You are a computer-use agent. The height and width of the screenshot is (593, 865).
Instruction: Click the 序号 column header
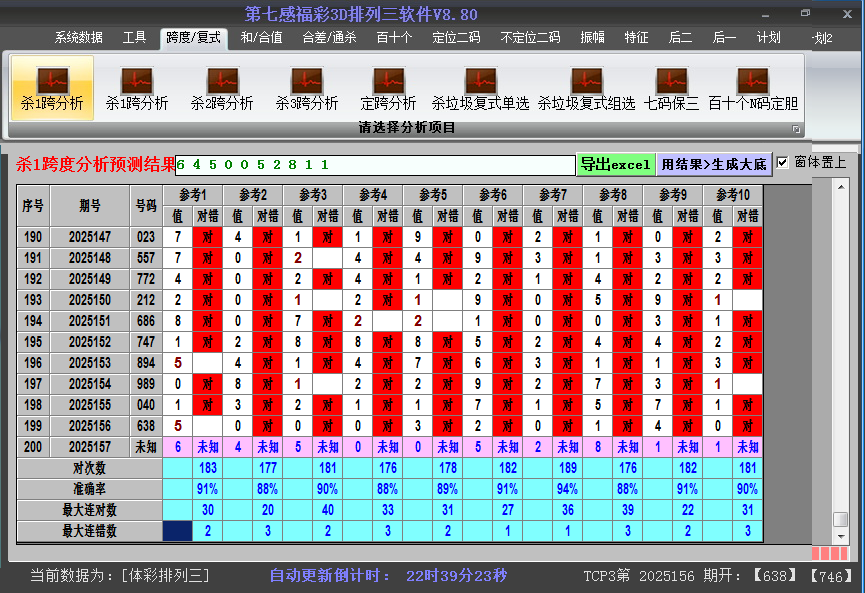click(33, 206)
